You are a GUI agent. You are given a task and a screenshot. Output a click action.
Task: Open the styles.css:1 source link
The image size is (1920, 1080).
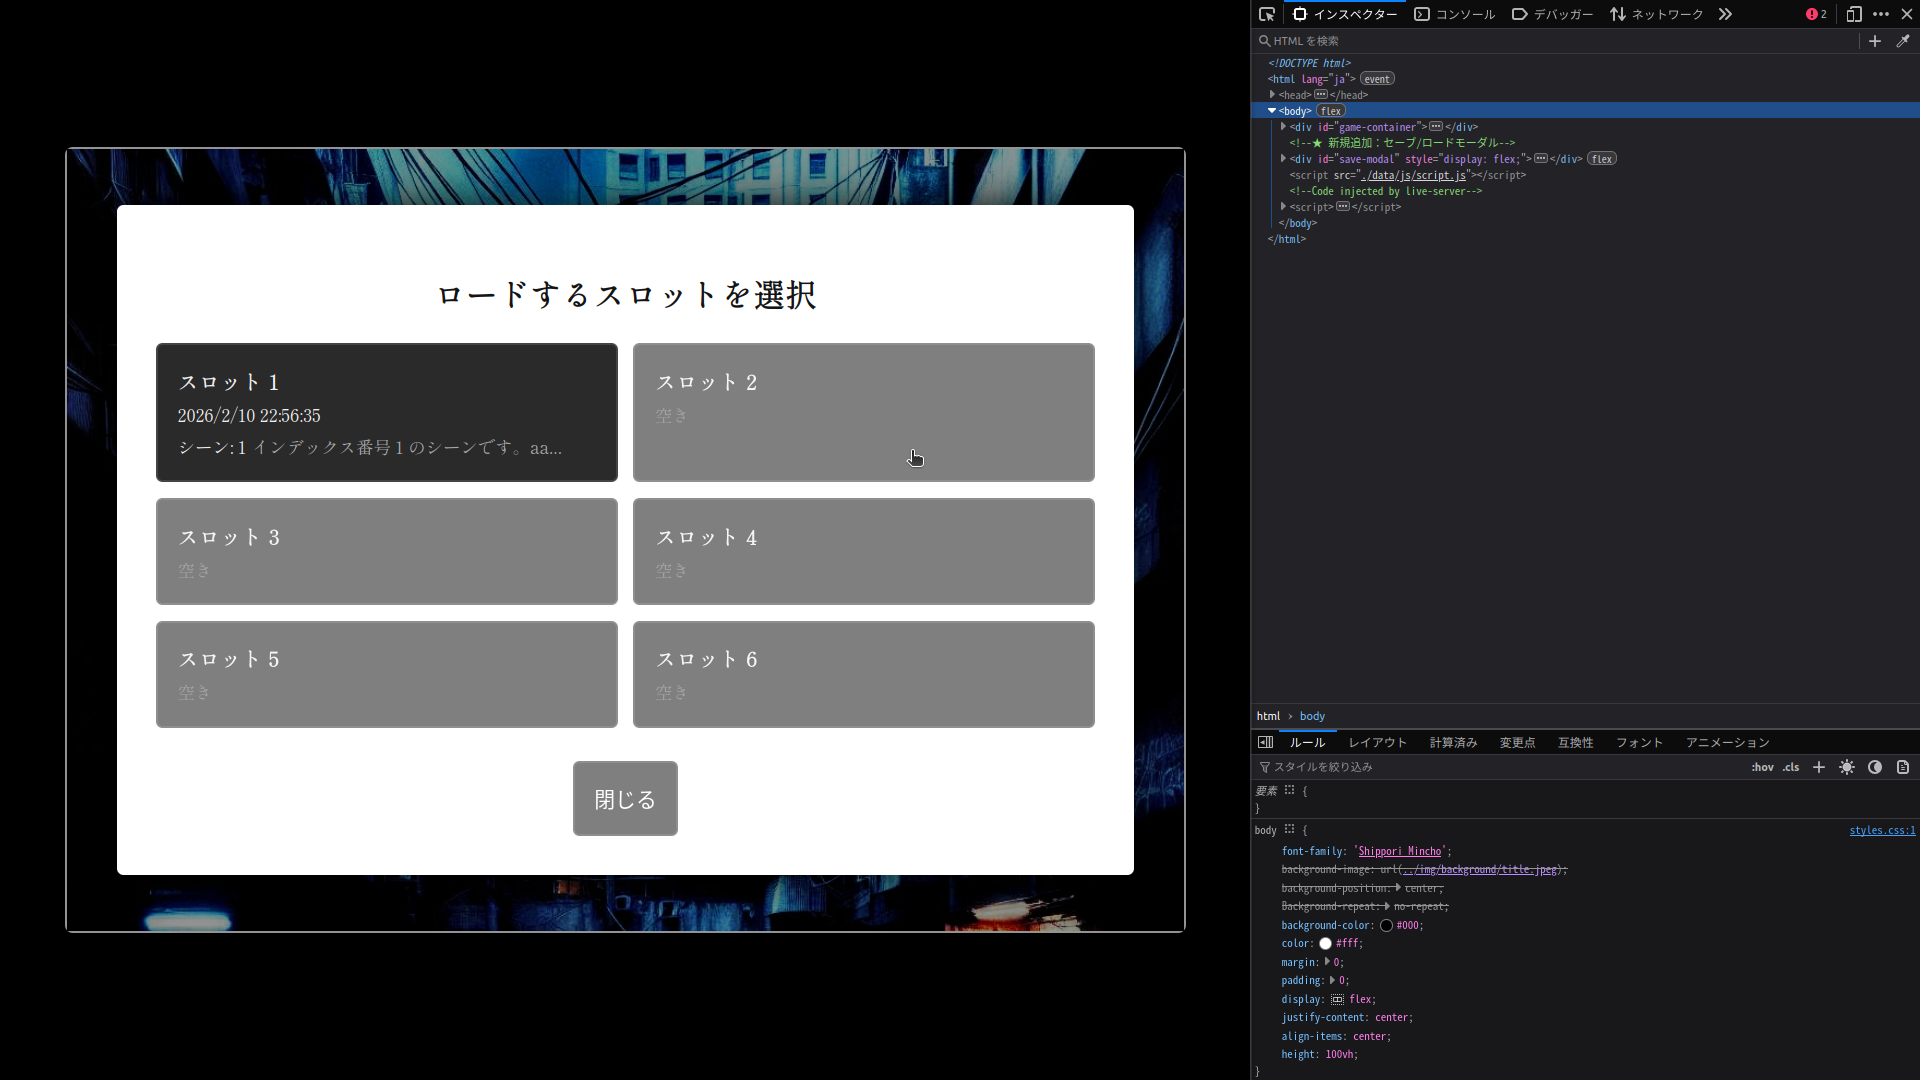pos(1882,830)
